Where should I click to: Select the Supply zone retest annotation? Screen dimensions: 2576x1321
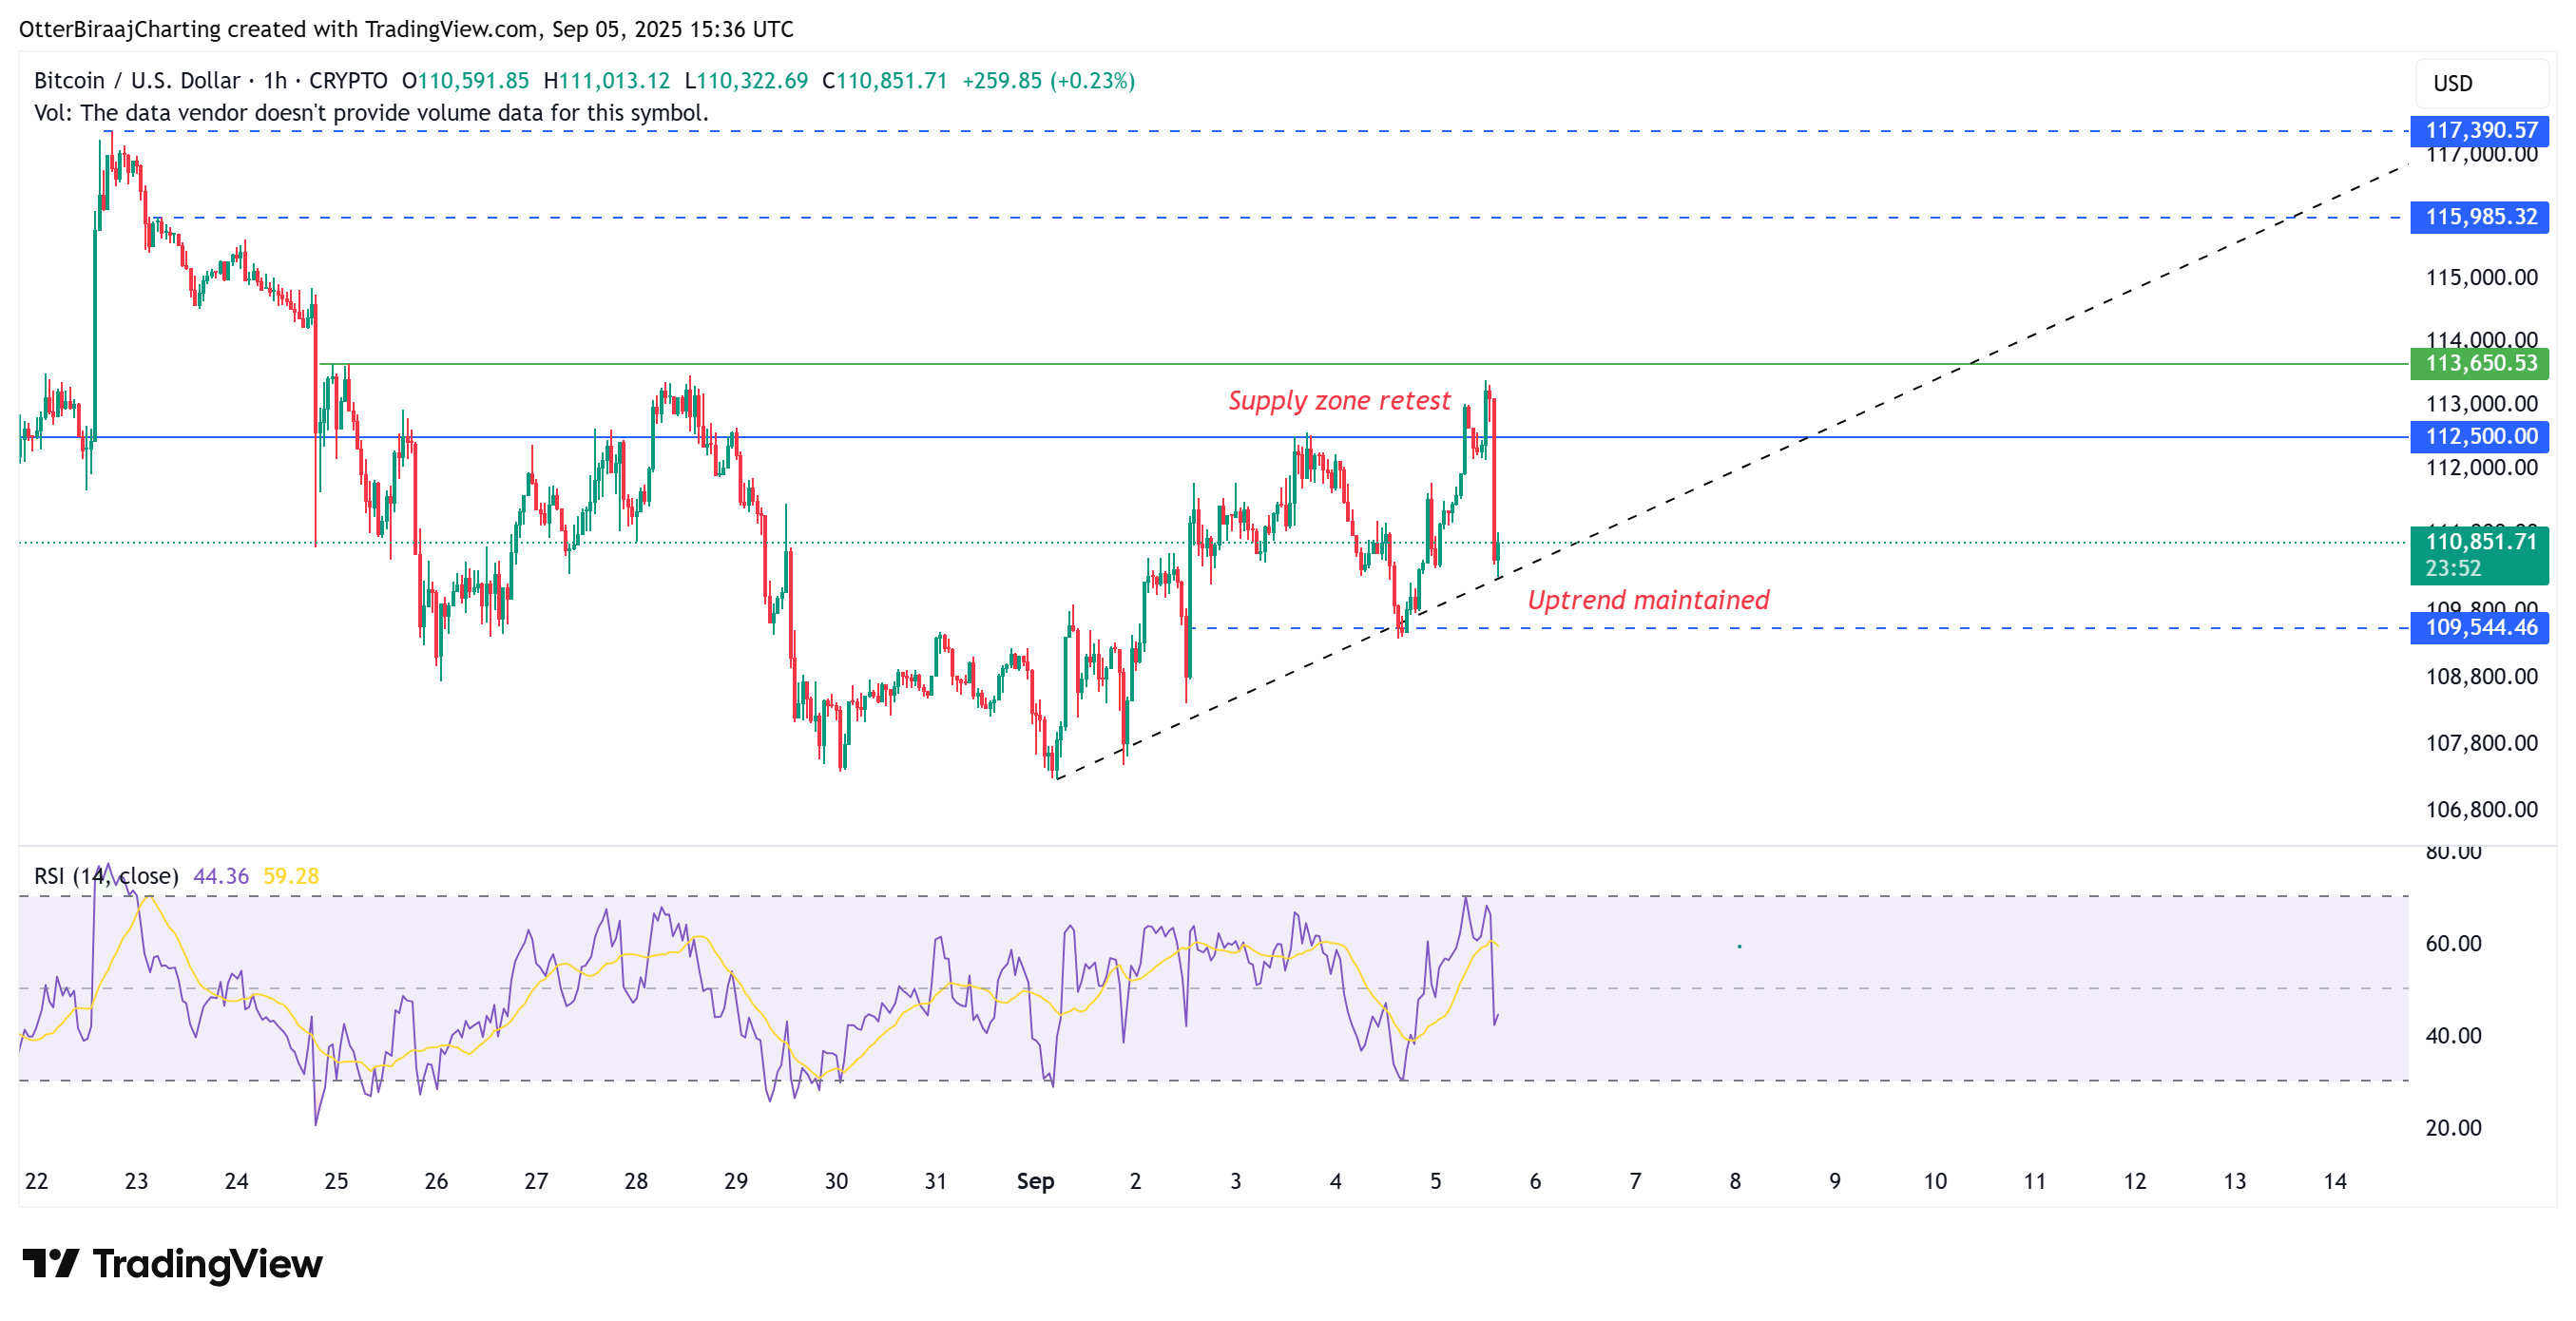point(1341,401)
